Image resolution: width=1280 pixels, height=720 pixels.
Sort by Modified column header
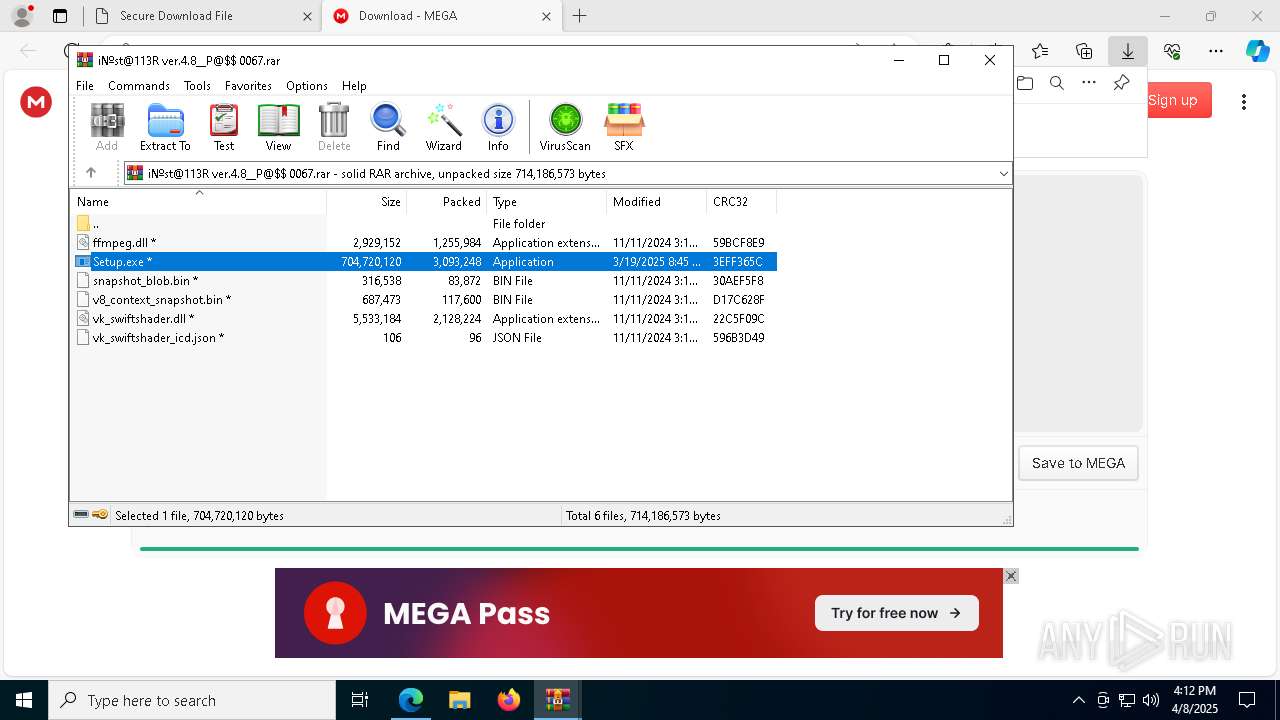[657, 201]
